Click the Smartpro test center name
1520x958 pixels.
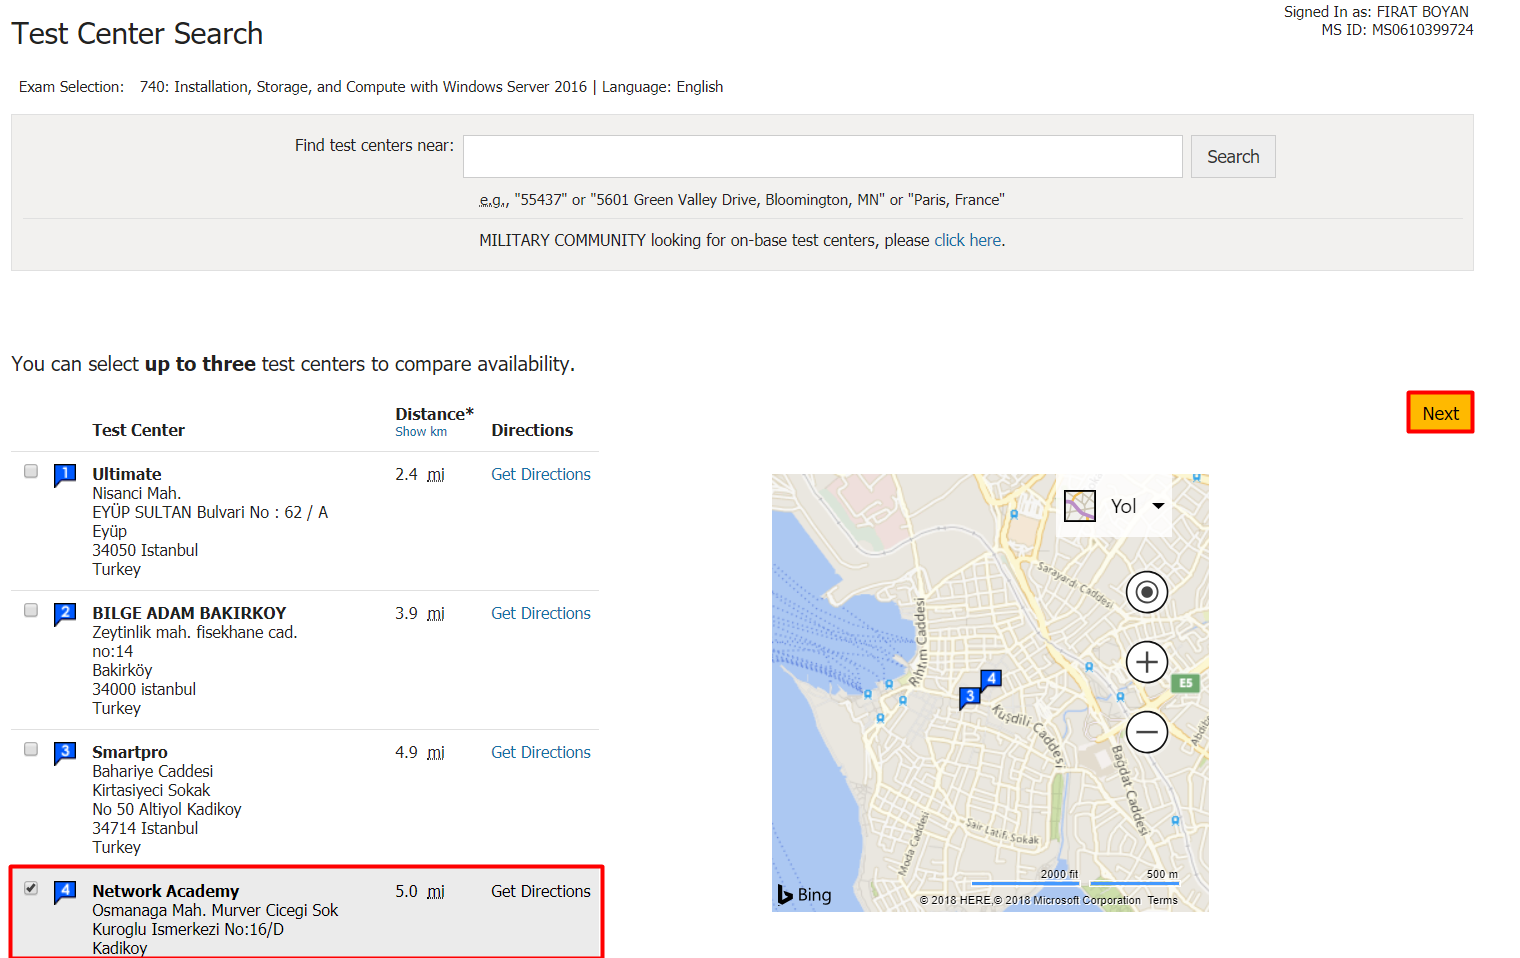click(x=130, y=752)
